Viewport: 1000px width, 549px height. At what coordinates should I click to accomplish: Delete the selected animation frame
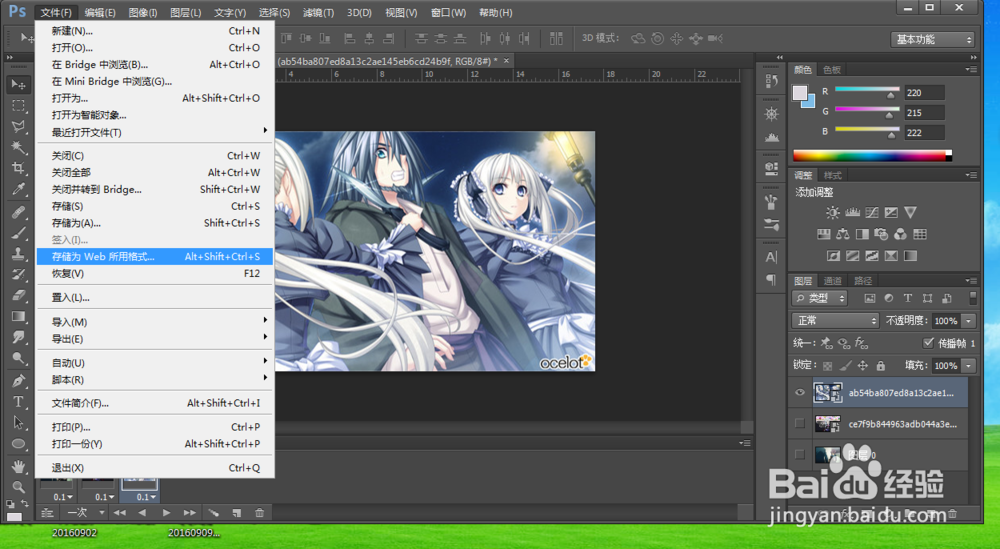point(260,513)
